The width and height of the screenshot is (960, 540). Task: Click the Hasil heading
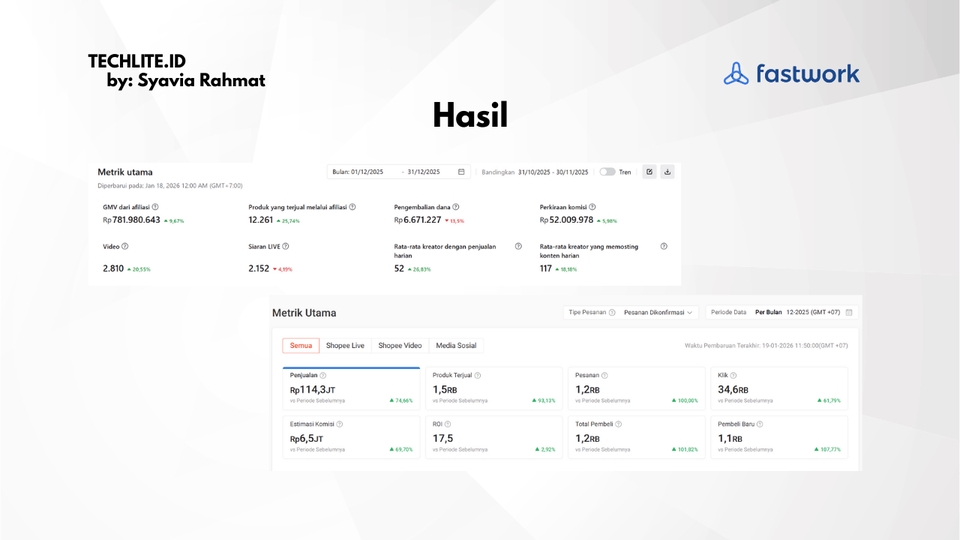tap(470, 115)
